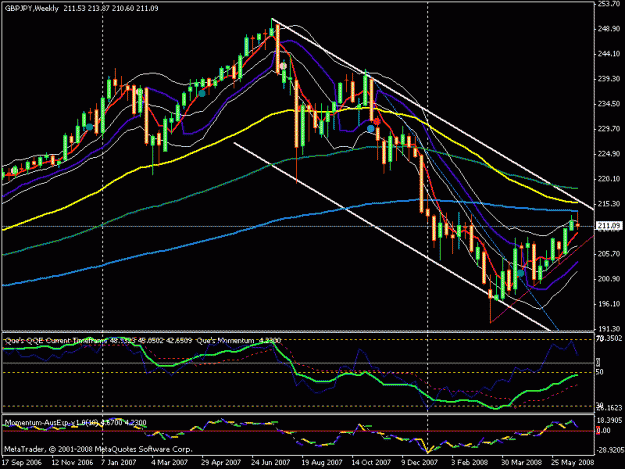Click the price label 234.50
Screen dimensions: 625x469
point(609,104)
